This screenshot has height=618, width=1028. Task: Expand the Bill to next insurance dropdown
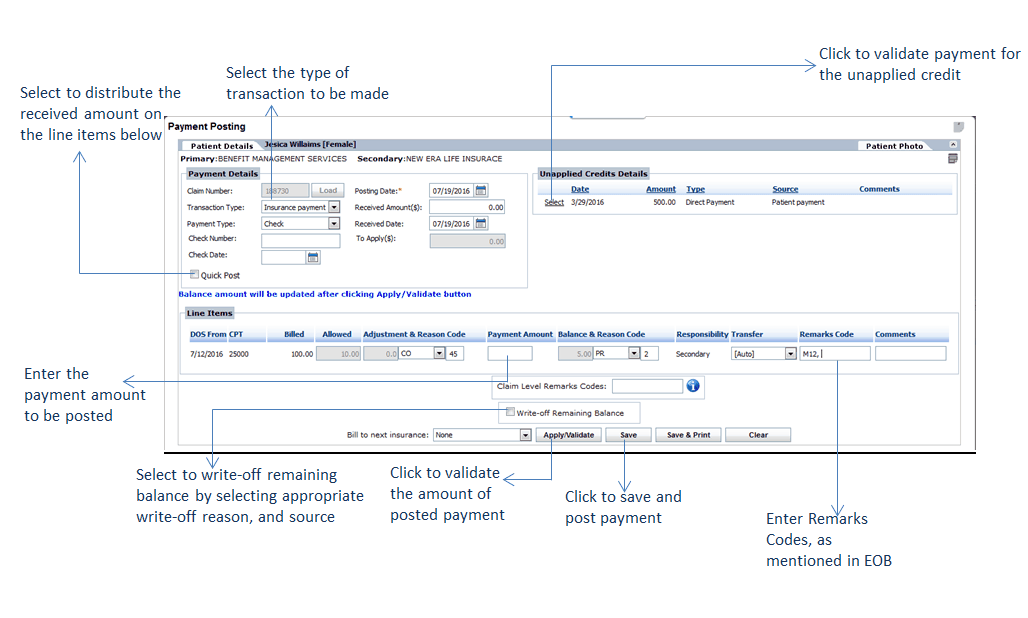525,435
